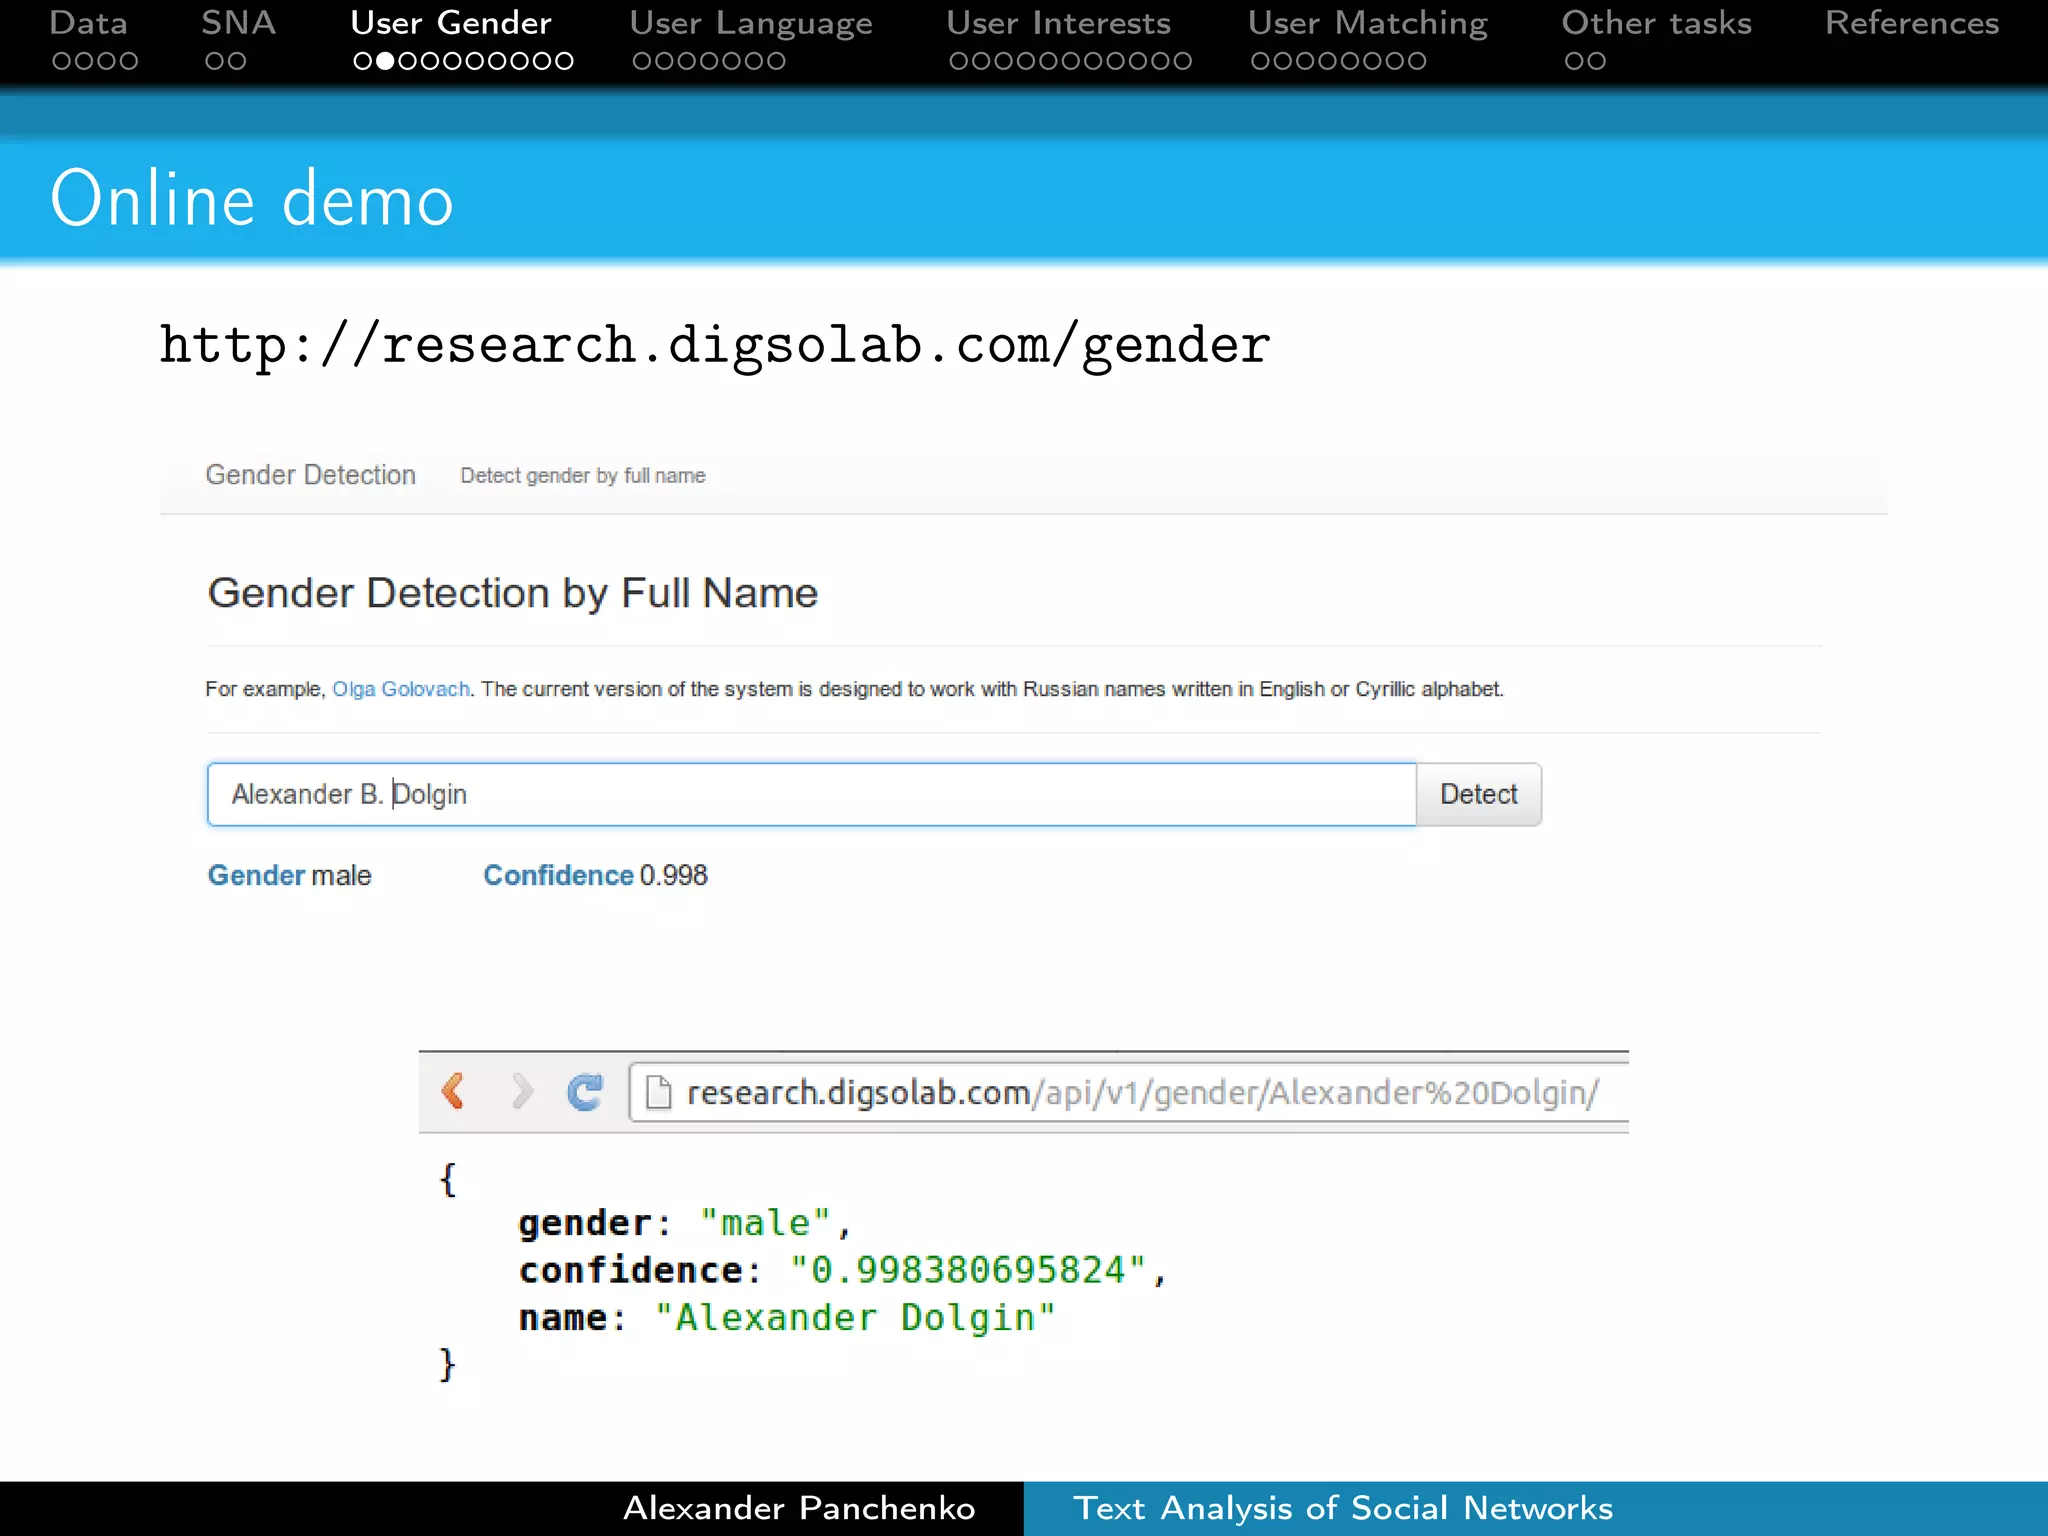Click the Gender result label
2048x1536 pixels.
[256, 875]
